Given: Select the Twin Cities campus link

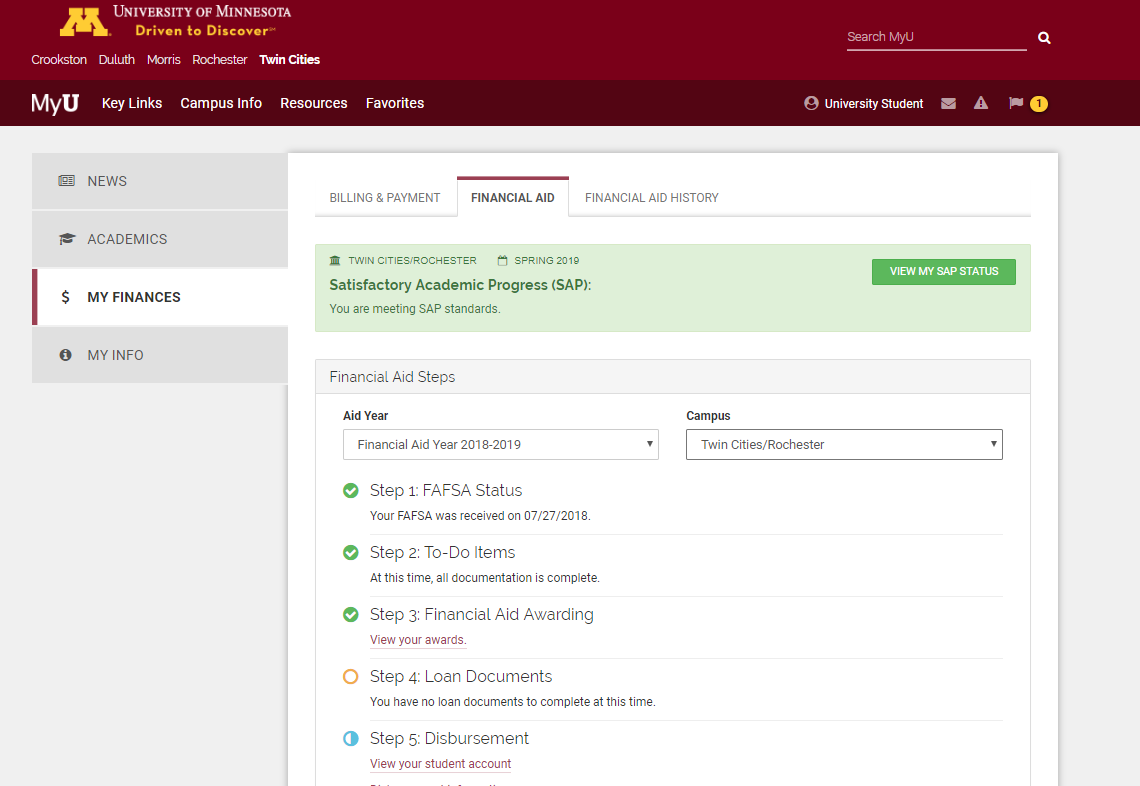Looking at the screenshot, I should (289, 60).
